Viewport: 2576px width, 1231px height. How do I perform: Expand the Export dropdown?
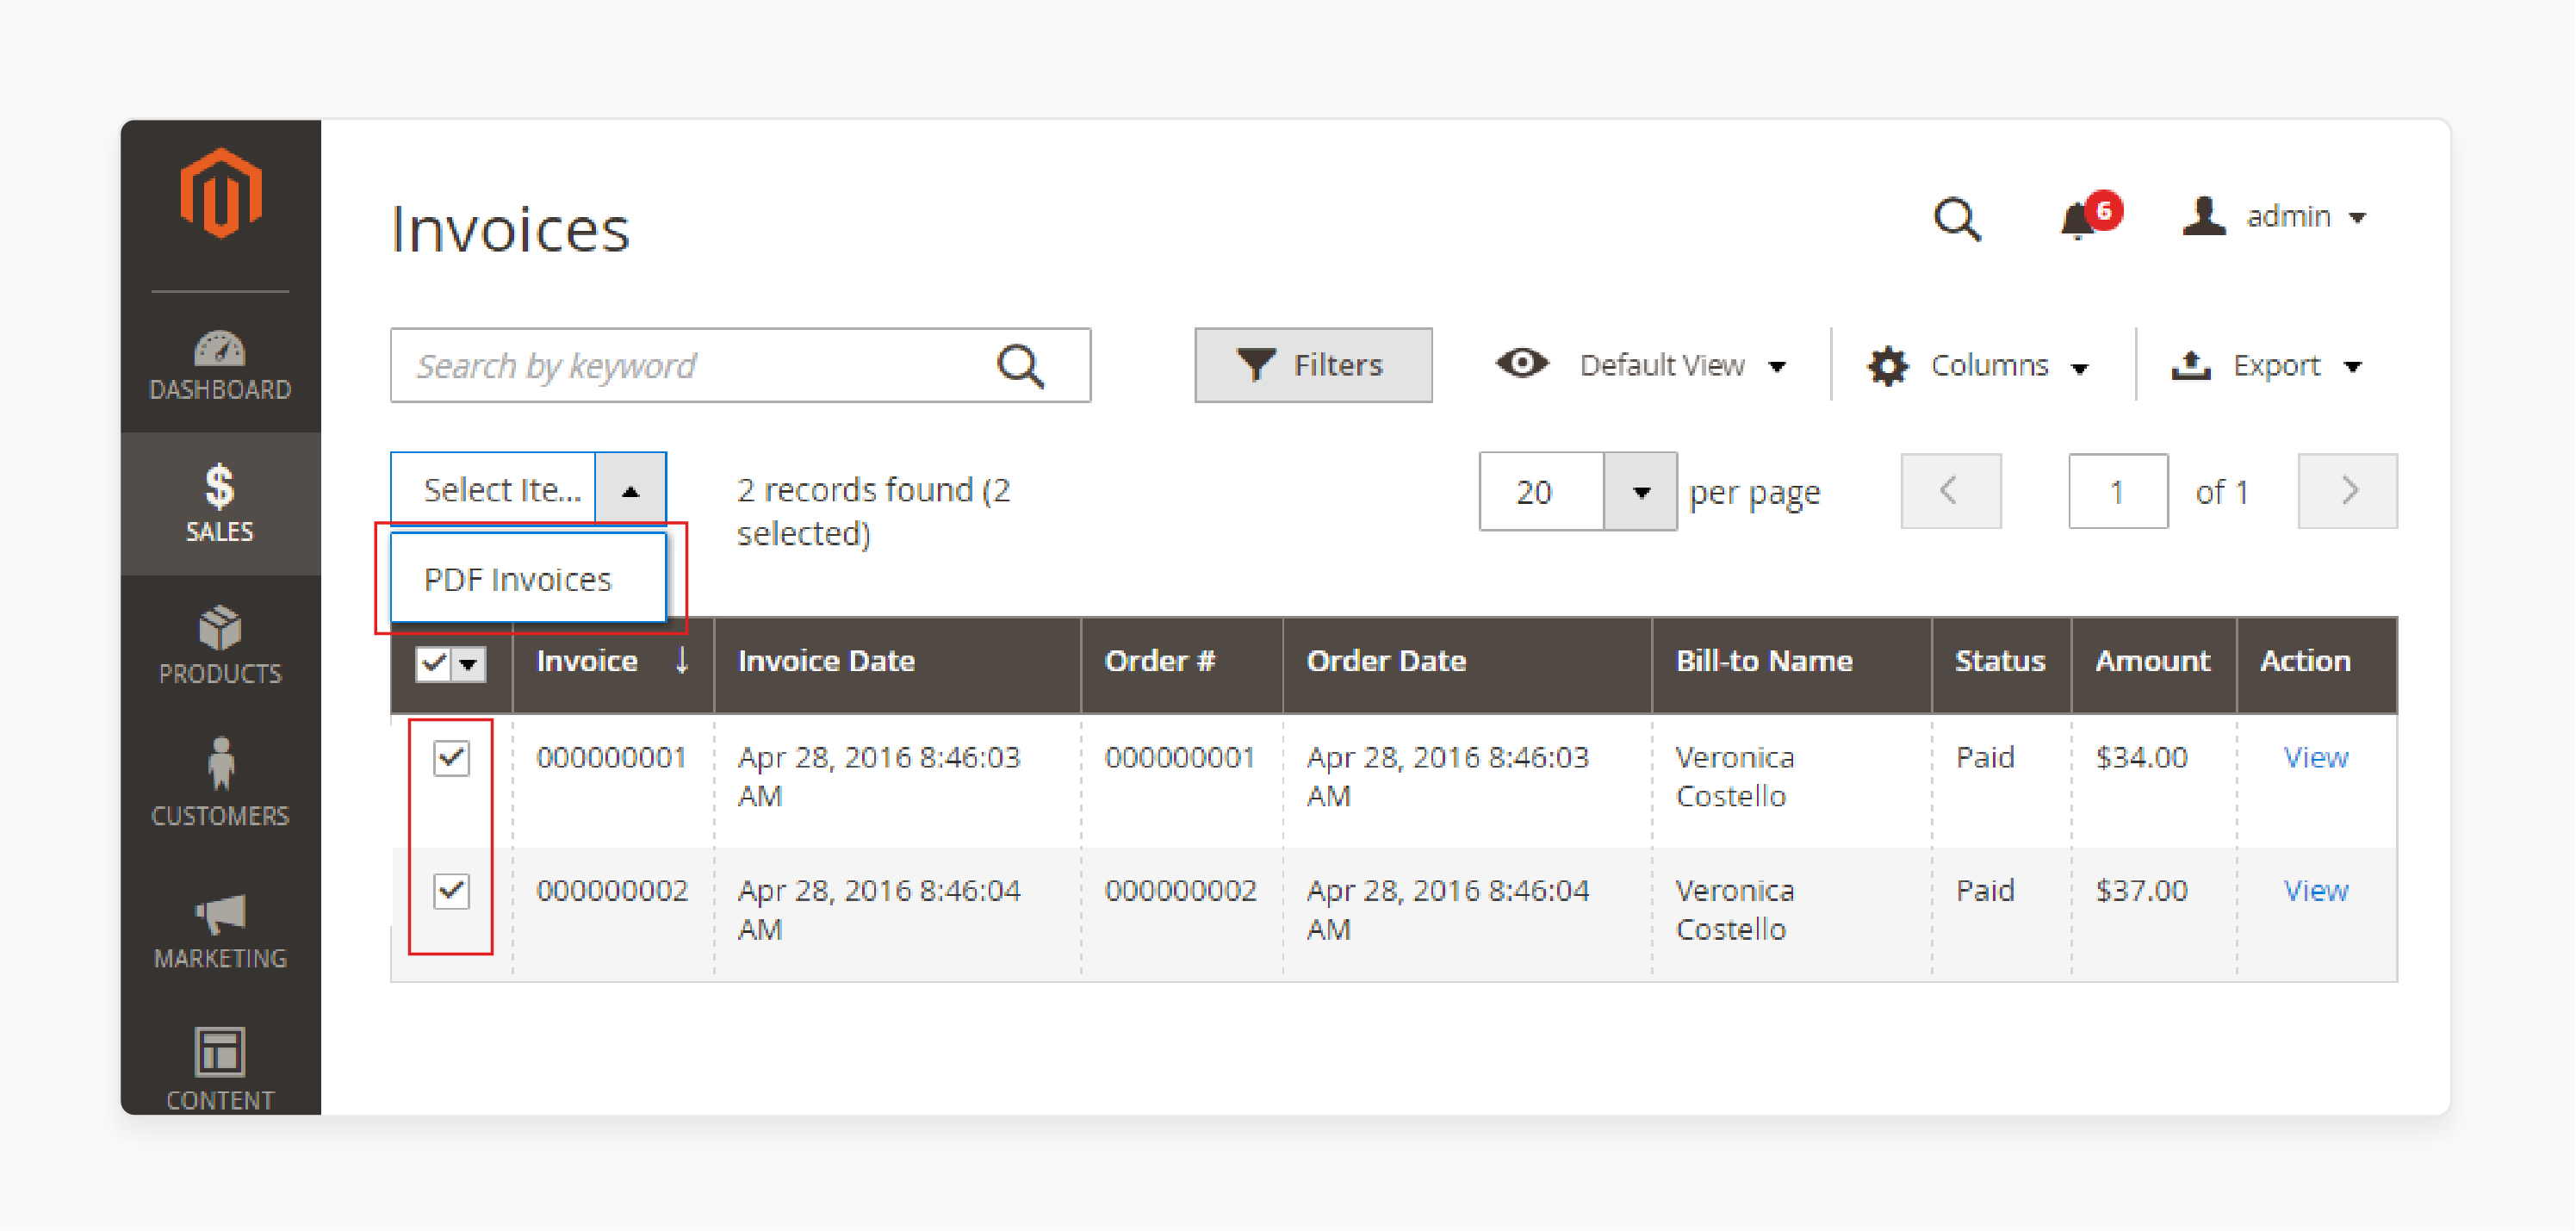(2353, 367)
